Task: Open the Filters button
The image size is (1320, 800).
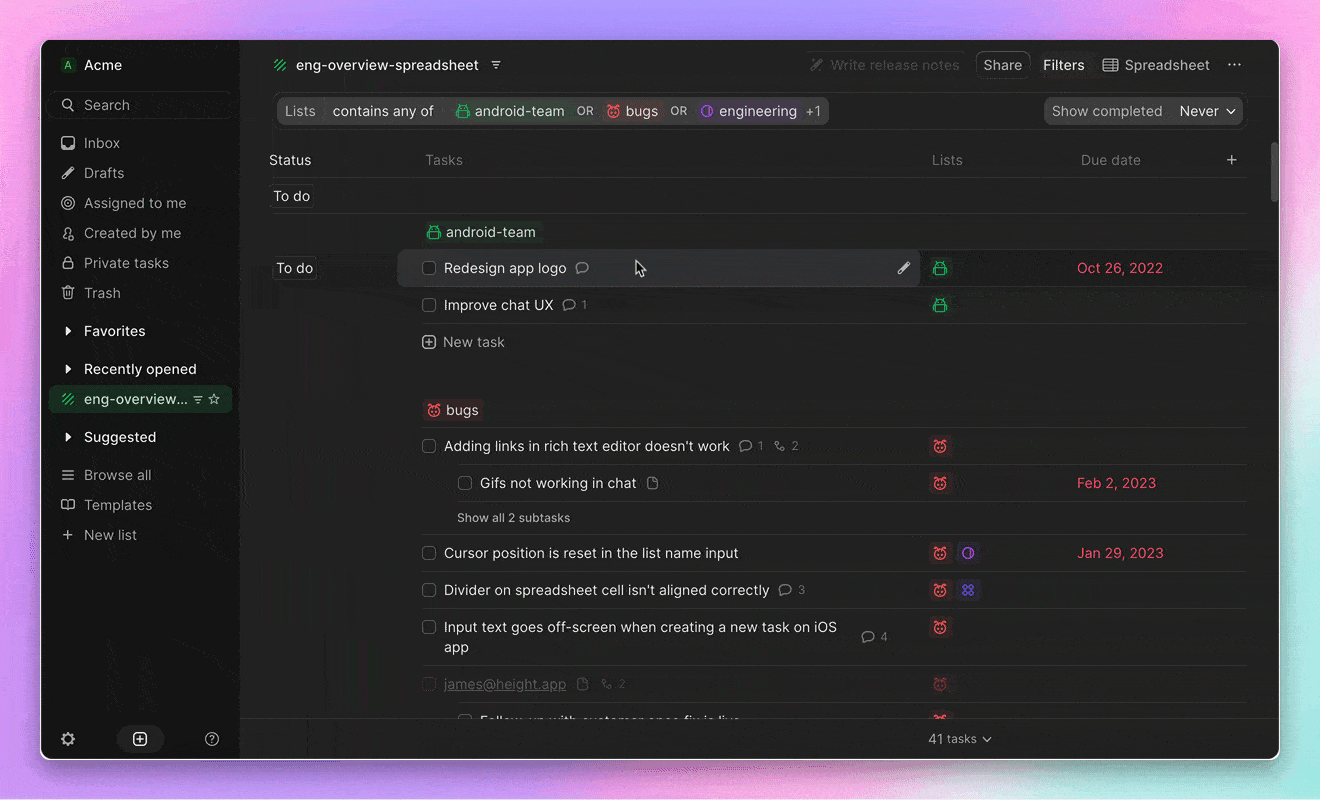Action: tap(1063, 65)
